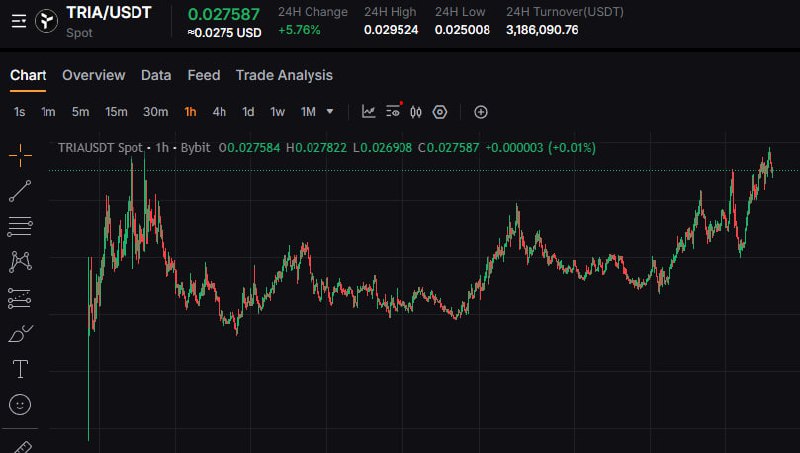
Task: Click the add plus circle icon
Action: [481, 112]
